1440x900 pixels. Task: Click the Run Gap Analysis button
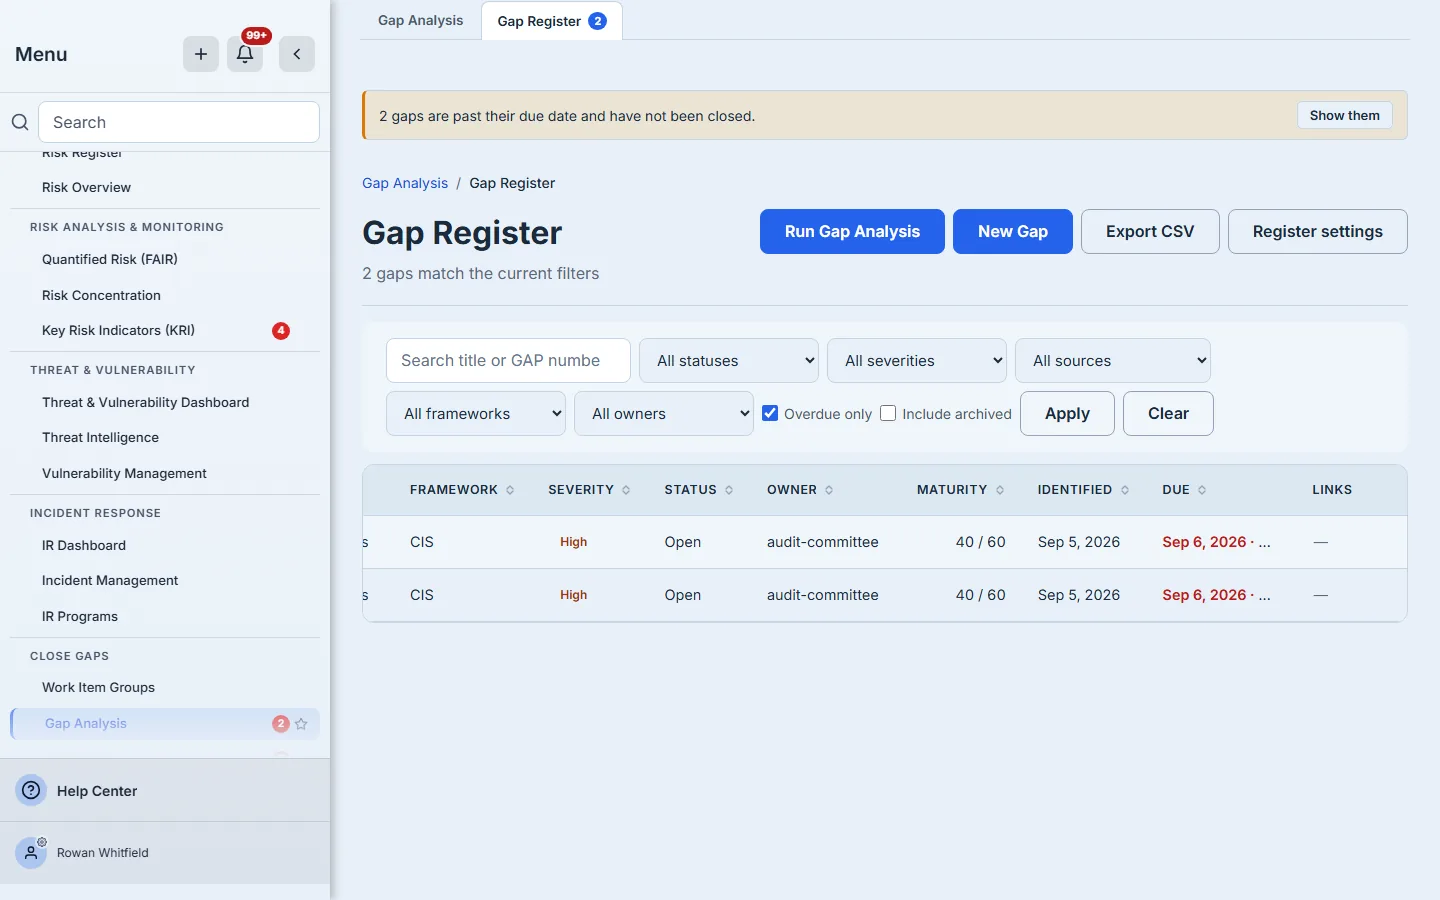pos(852,232)
